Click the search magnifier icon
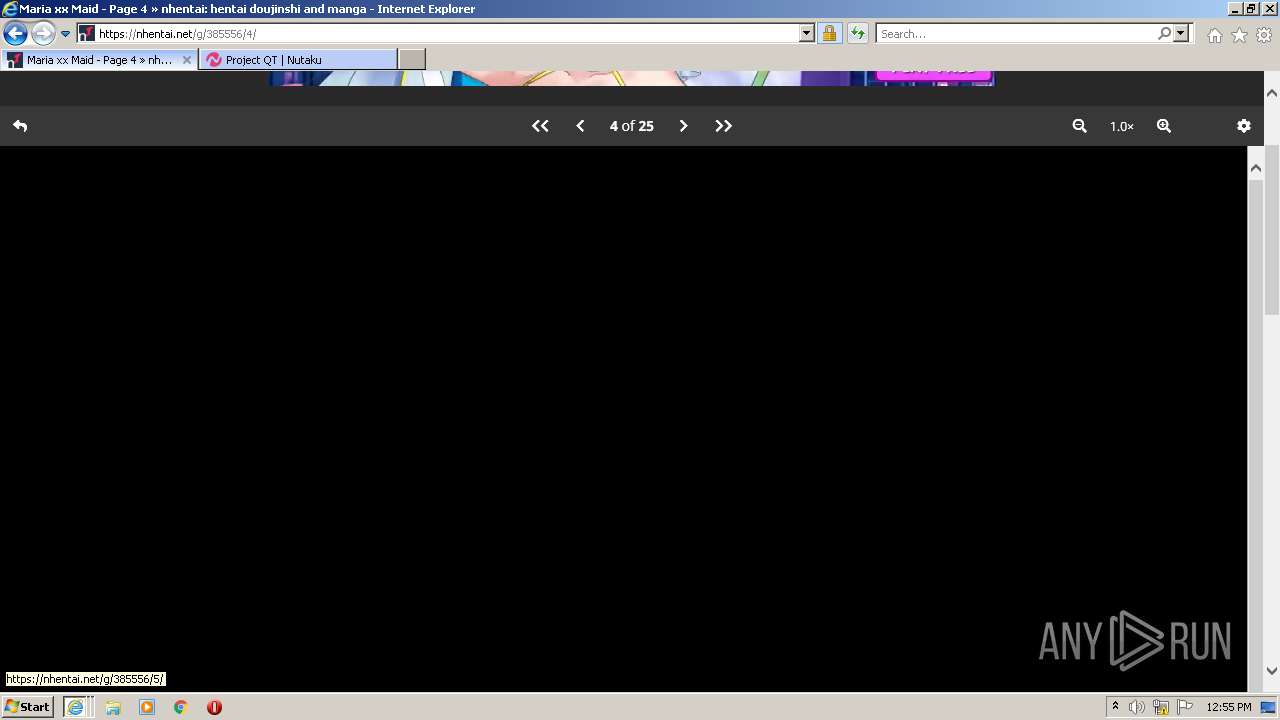 tap(1164, 33)
